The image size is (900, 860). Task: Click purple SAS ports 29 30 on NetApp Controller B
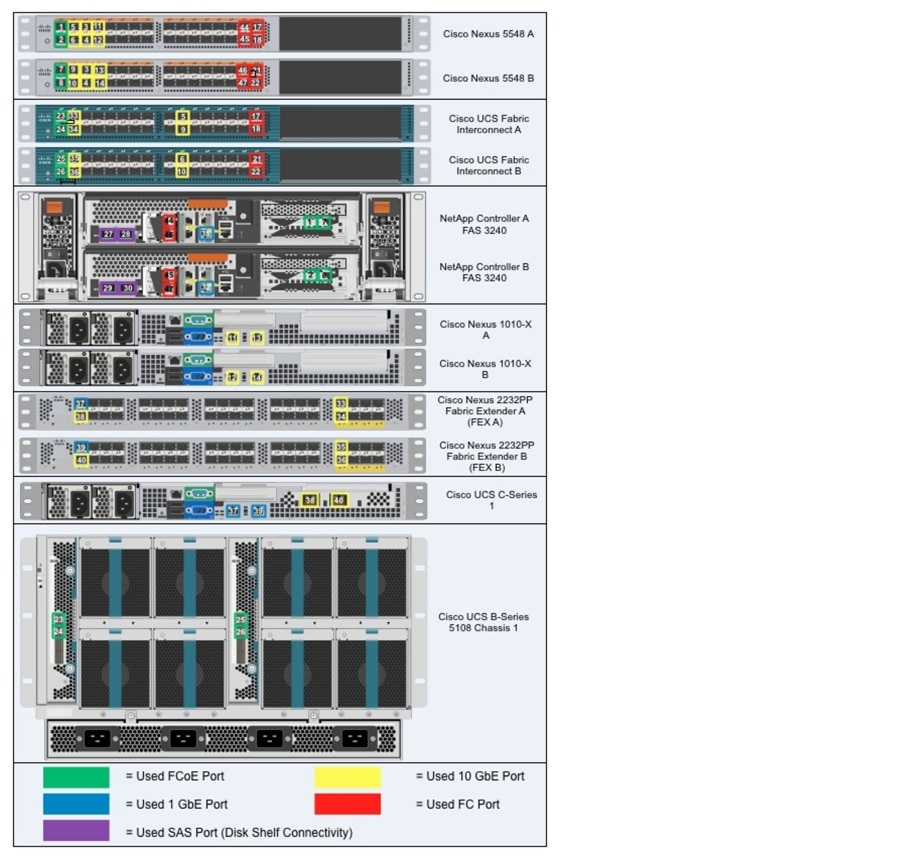click(x=118, y=288)
